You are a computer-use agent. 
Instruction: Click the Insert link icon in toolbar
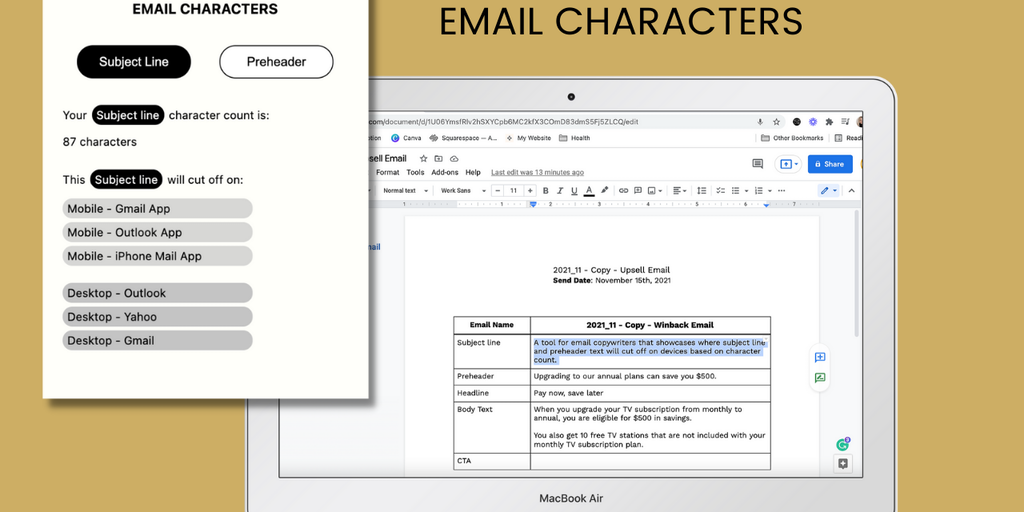pyautogui.click(x=623, y=190)
